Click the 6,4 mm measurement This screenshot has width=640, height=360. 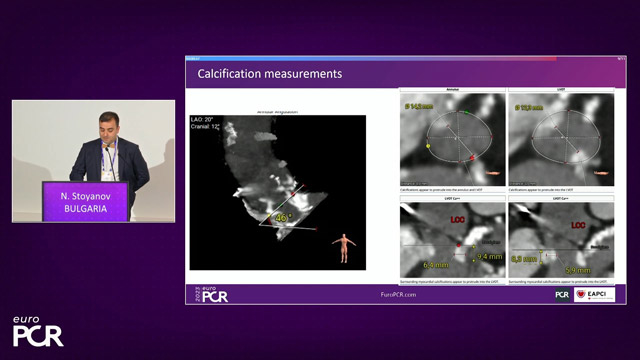point(436,265)
